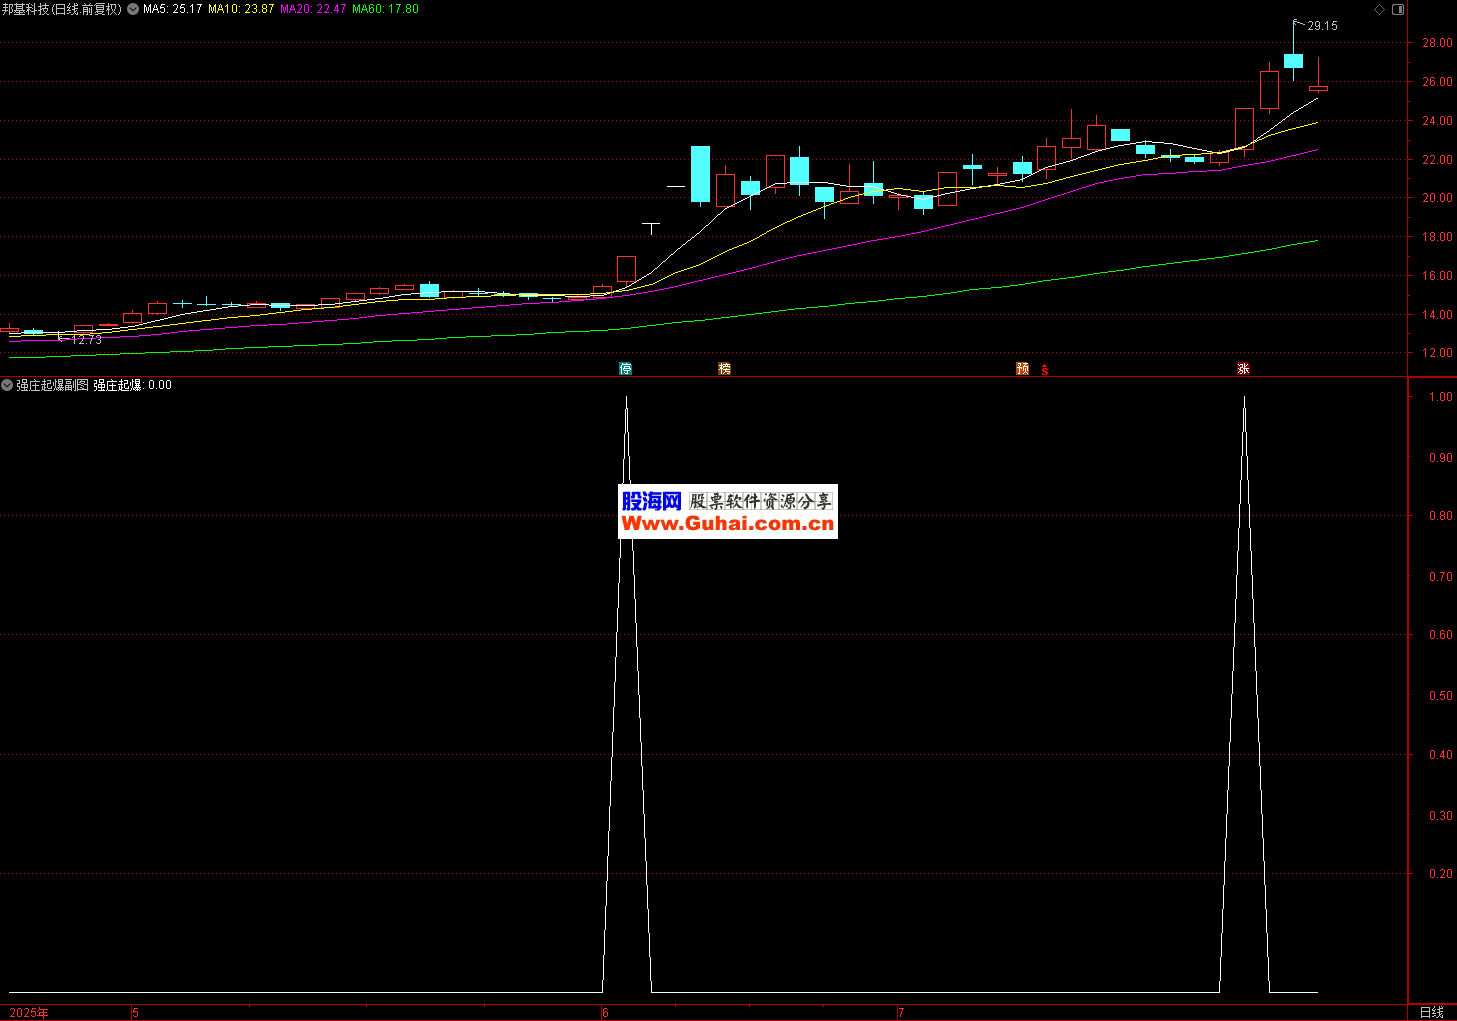Toggle the side panel icon at top right

1398,9
